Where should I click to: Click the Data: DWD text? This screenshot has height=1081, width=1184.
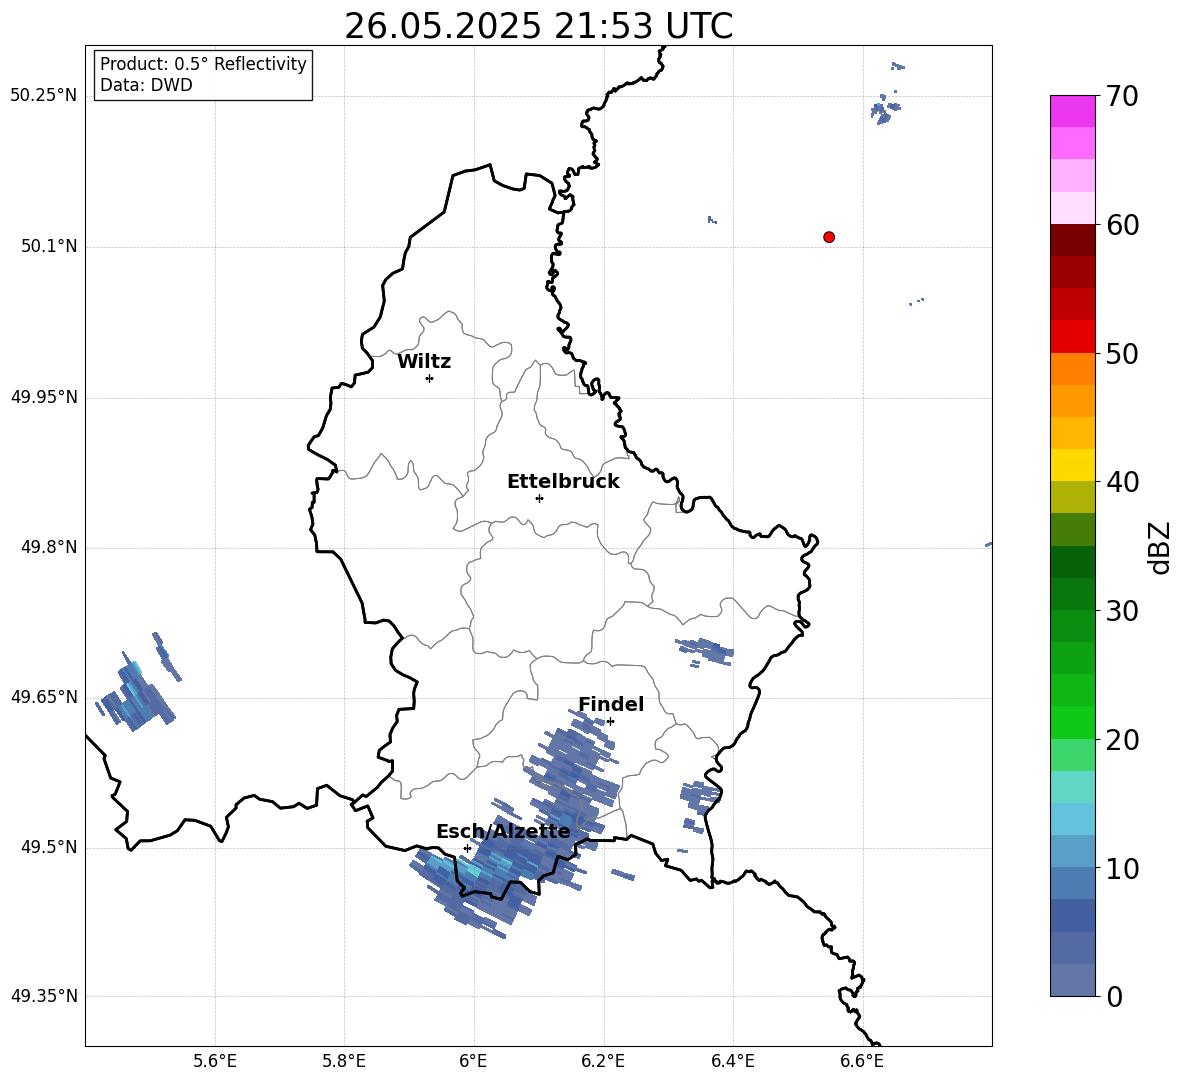(146, 85)
